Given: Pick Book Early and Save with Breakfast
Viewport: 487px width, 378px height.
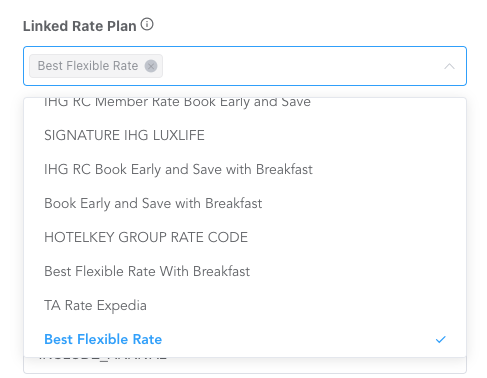Looking at the screenshot, I should (245, 203).
